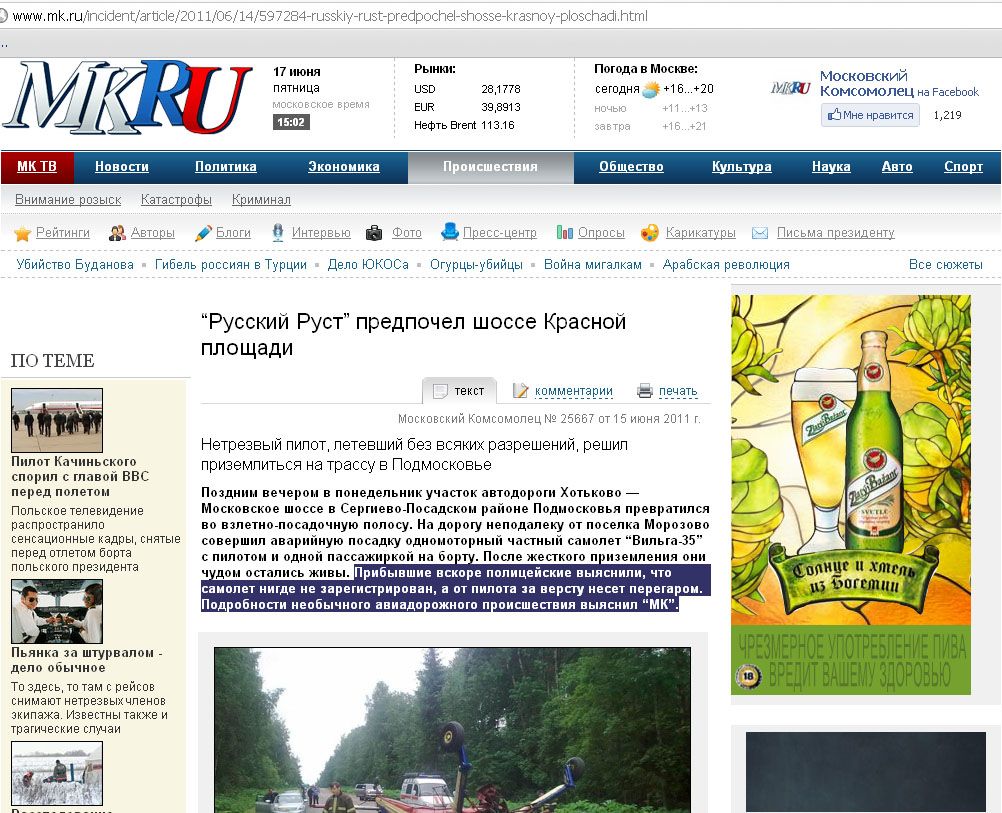Follow the Убийство Буданова topic link

pos(75,265)
